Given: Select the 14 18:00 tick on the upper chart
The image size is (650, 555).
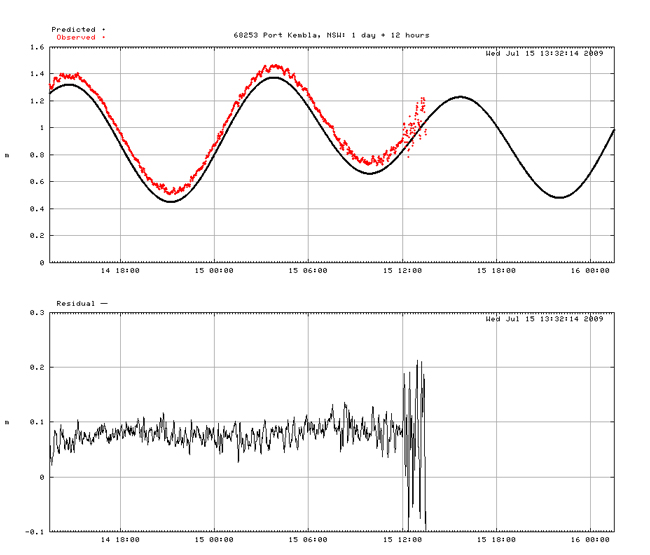Looking at the screenshot, I should [120, 270].
